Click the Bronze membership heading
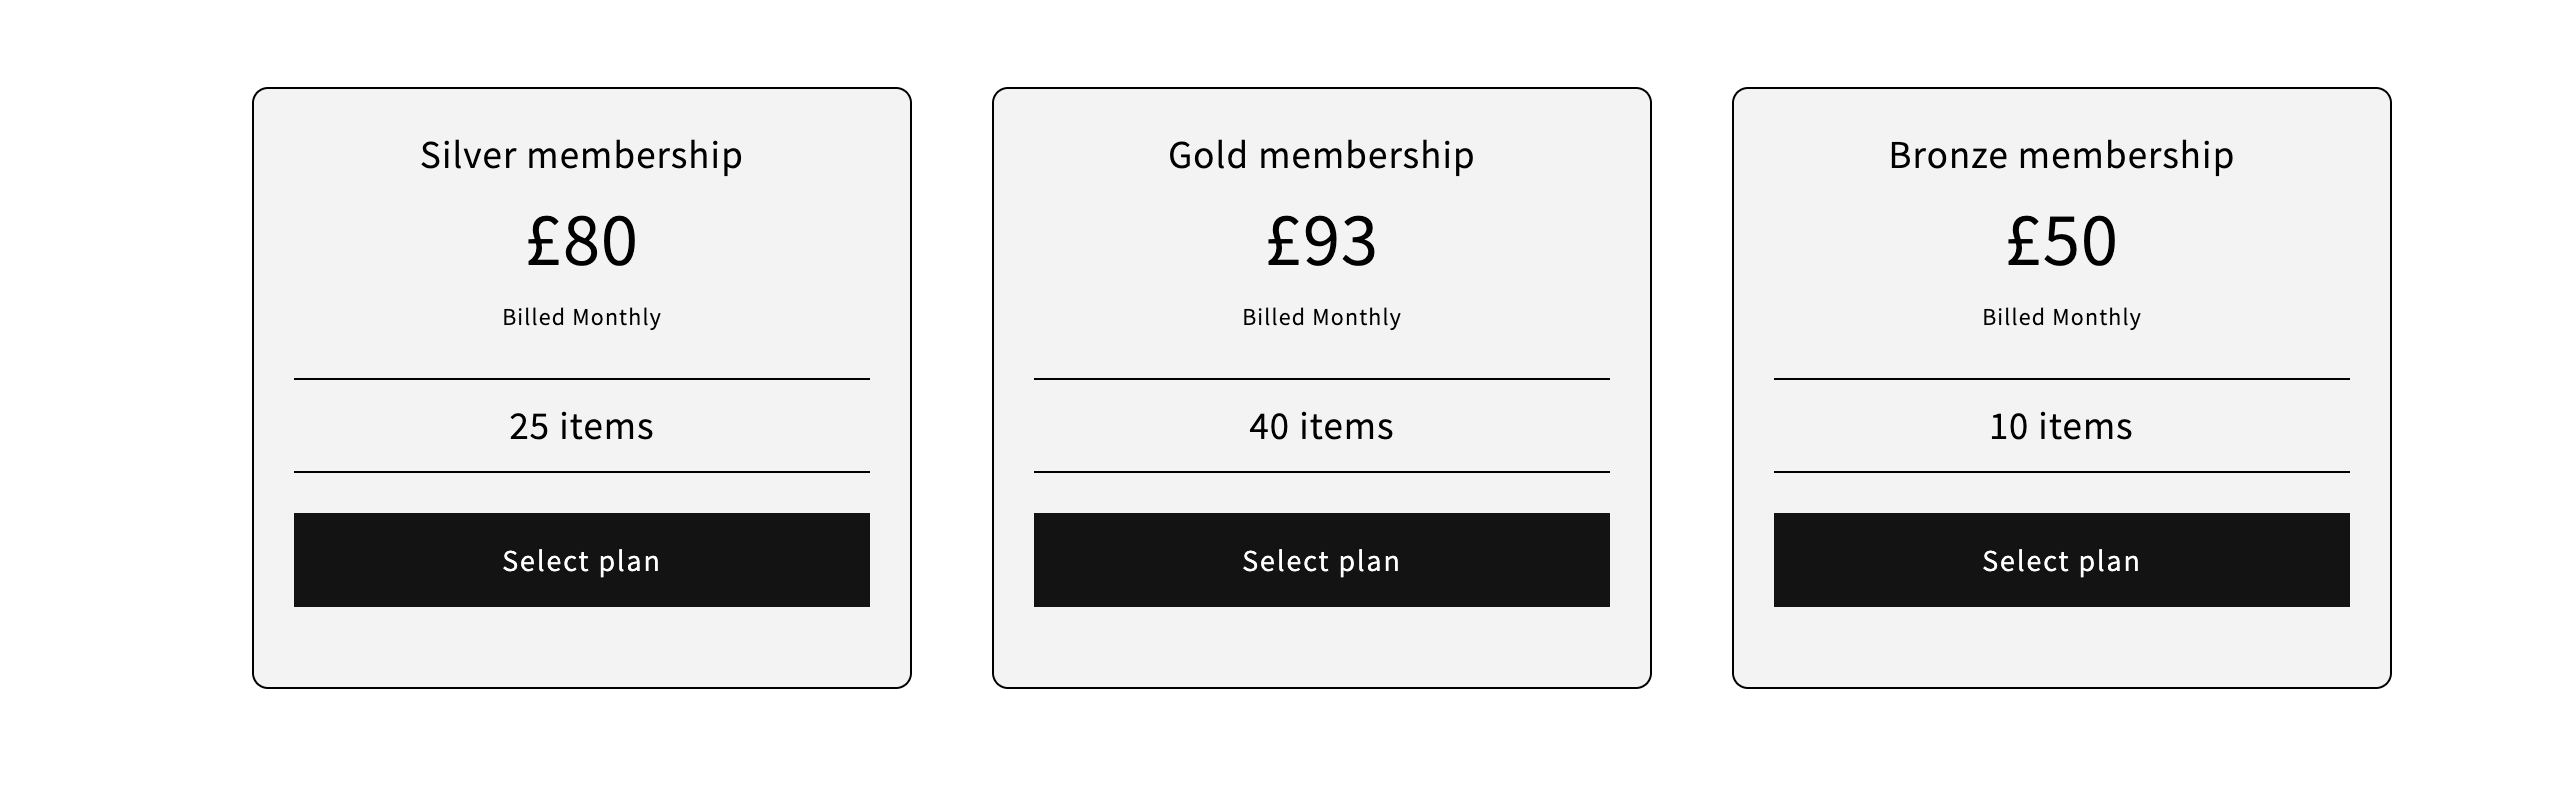The height and width of the screenshot is (790, 2562). (x=2061, y=155)
